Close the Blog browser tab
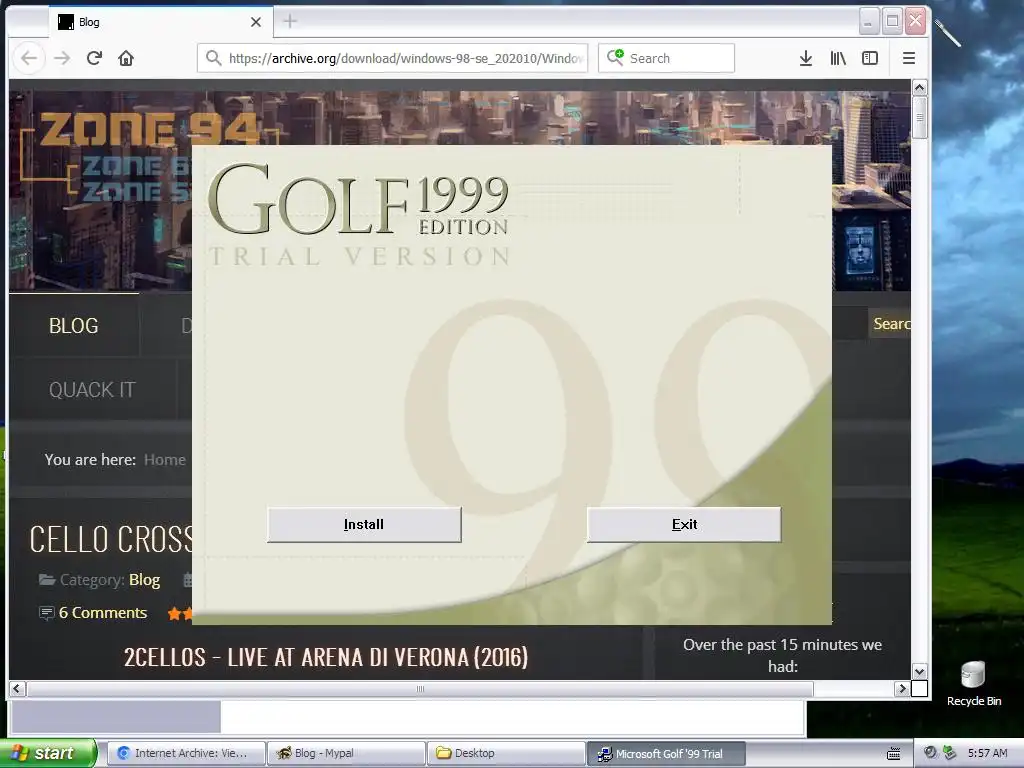1024x768 pixels. coord(256,22)
